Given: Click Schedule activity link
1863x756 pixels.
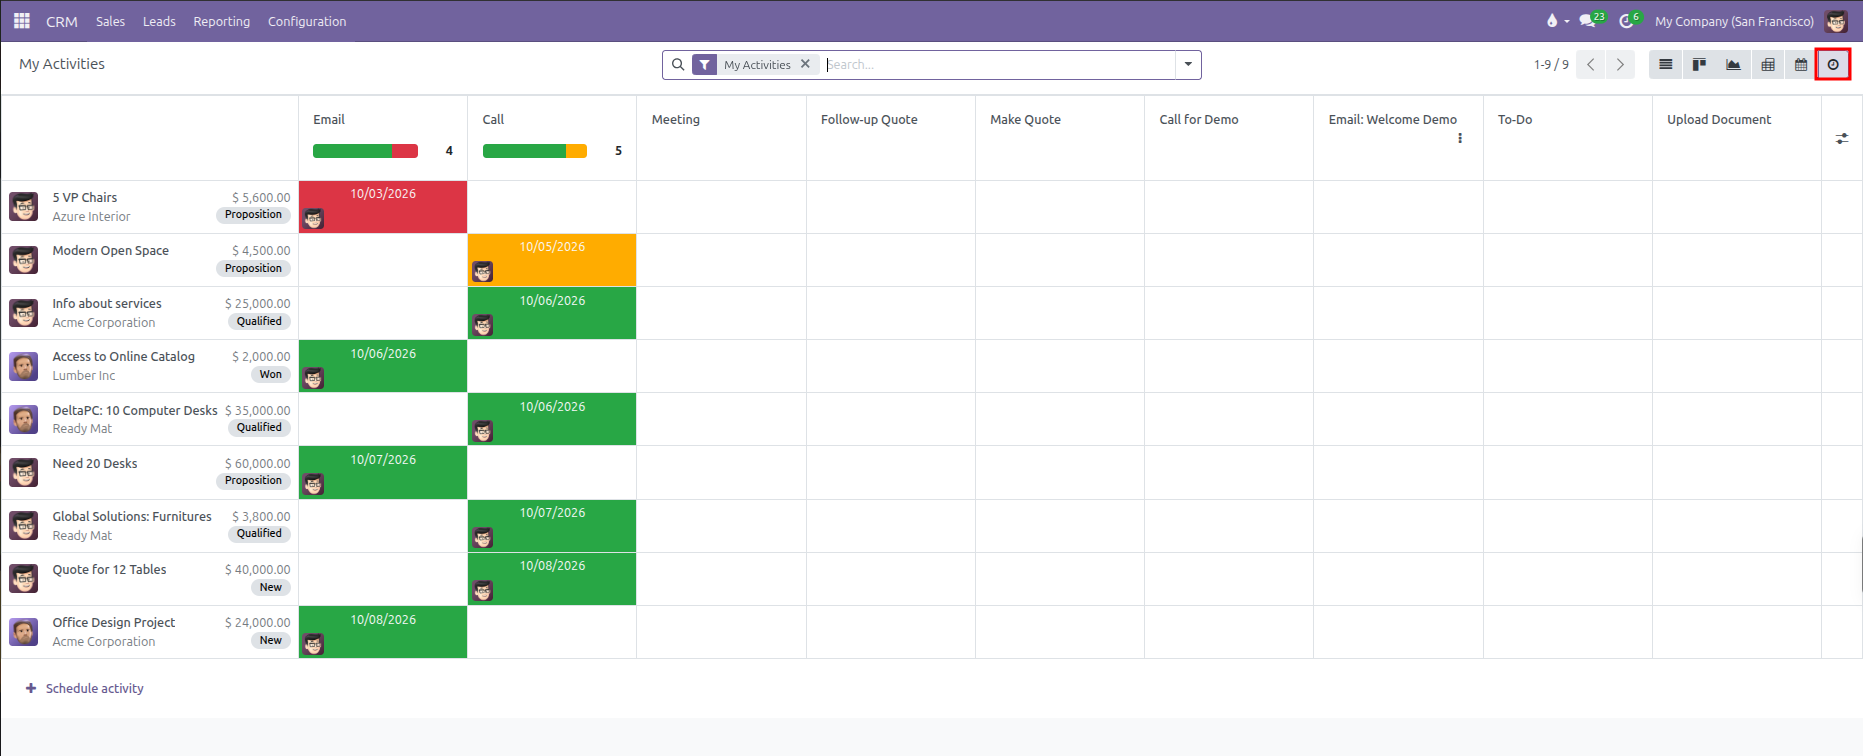Looking at the screenshot, I should pyautogui.click(x=85, y=688).
